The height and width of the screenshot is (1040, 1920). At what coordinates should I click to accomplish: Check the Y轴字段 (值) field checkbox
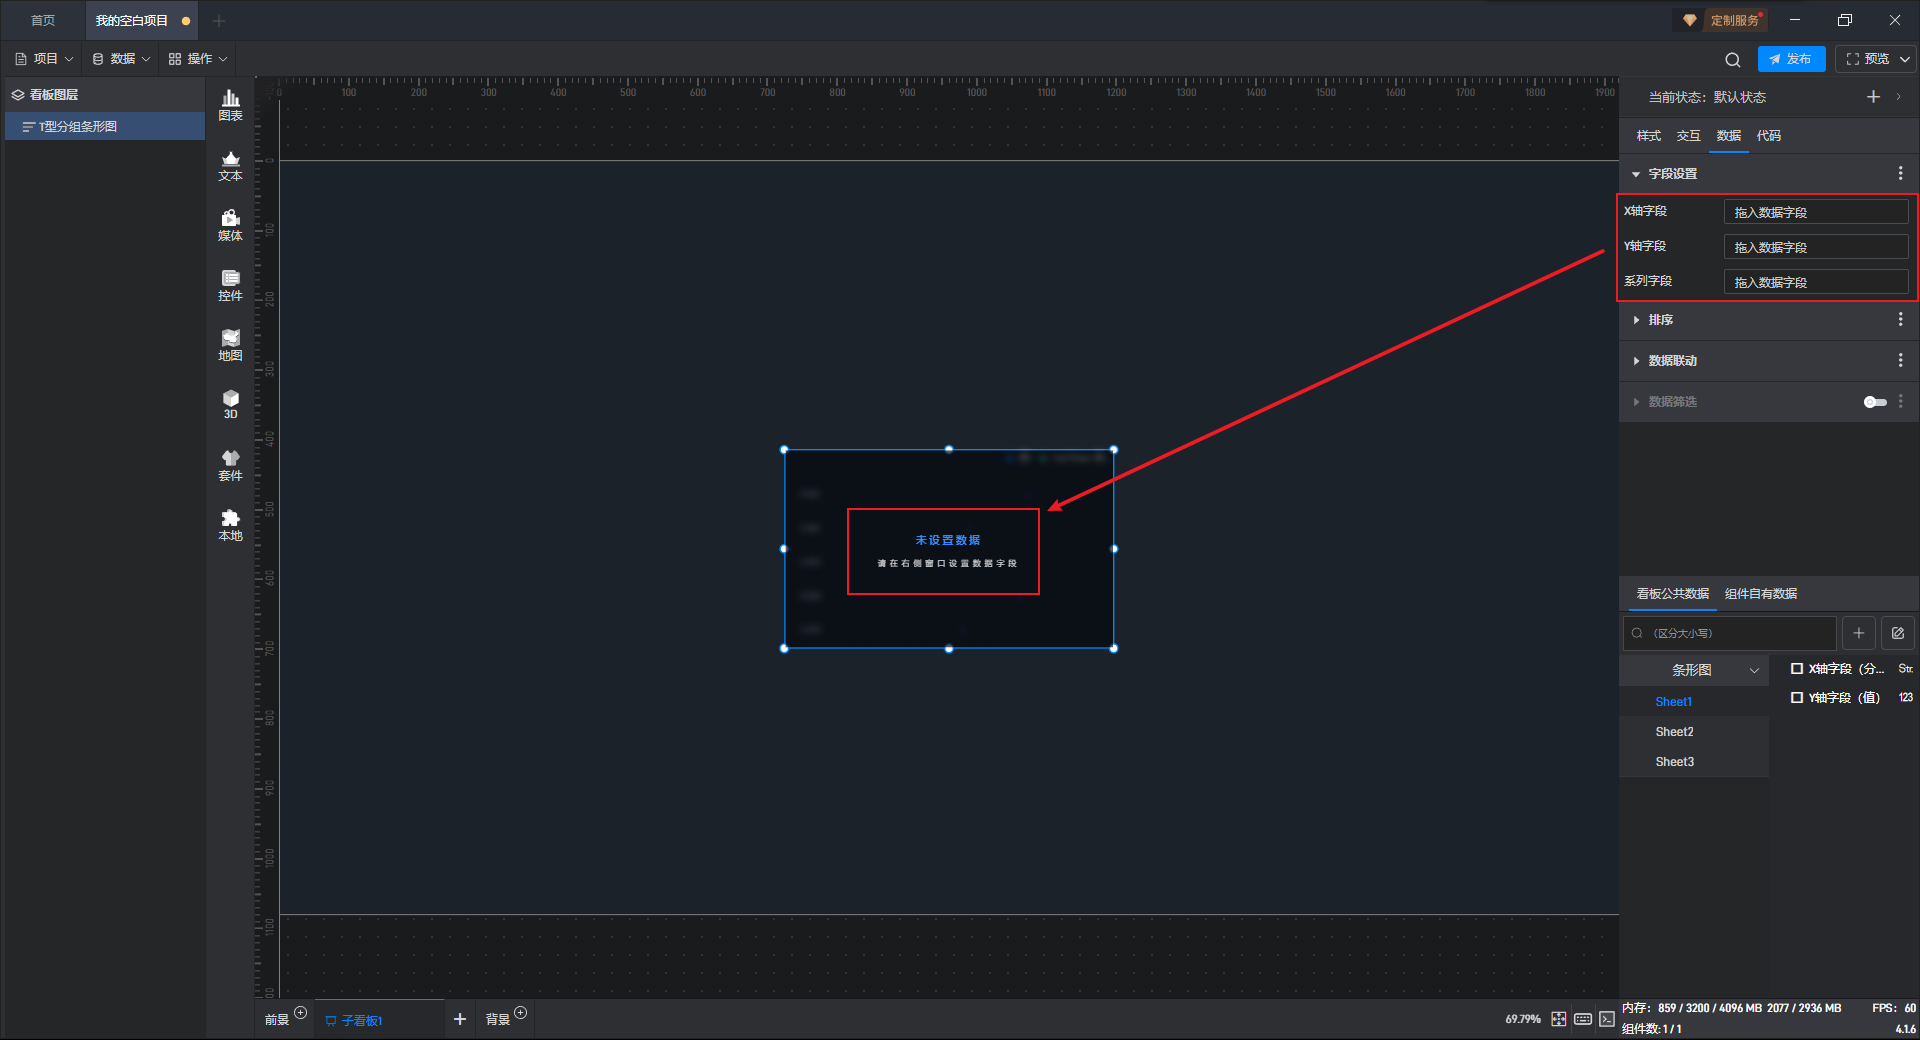[x=1797, y=698]
